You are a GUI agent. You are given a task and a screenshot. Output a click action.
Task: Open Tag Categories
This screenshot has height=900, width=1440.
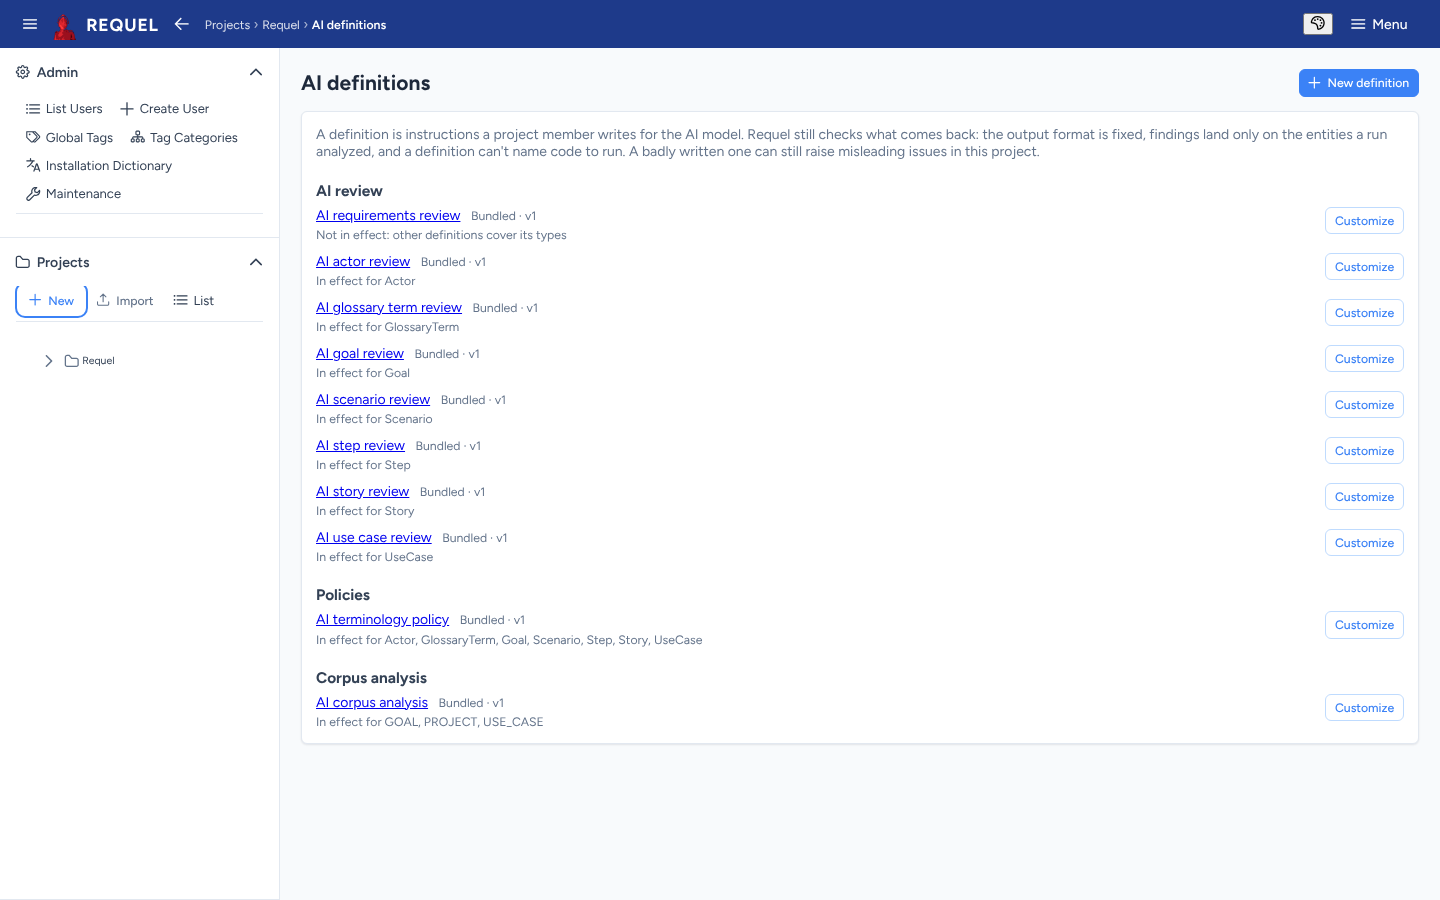click(184, 138)
